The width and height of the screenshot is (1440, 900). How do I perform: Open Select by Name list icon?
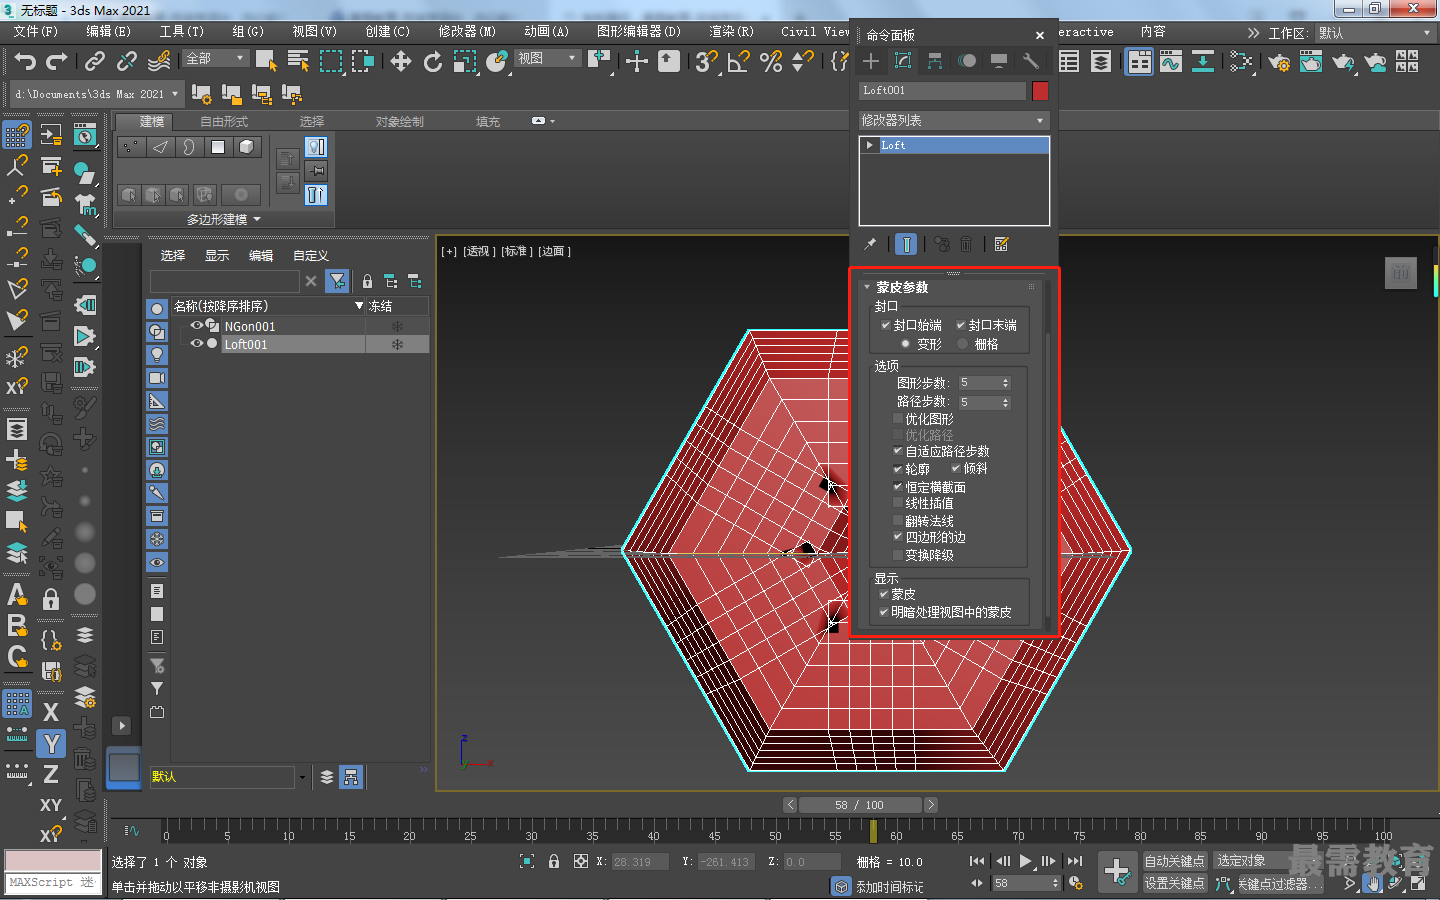[298, 61]
